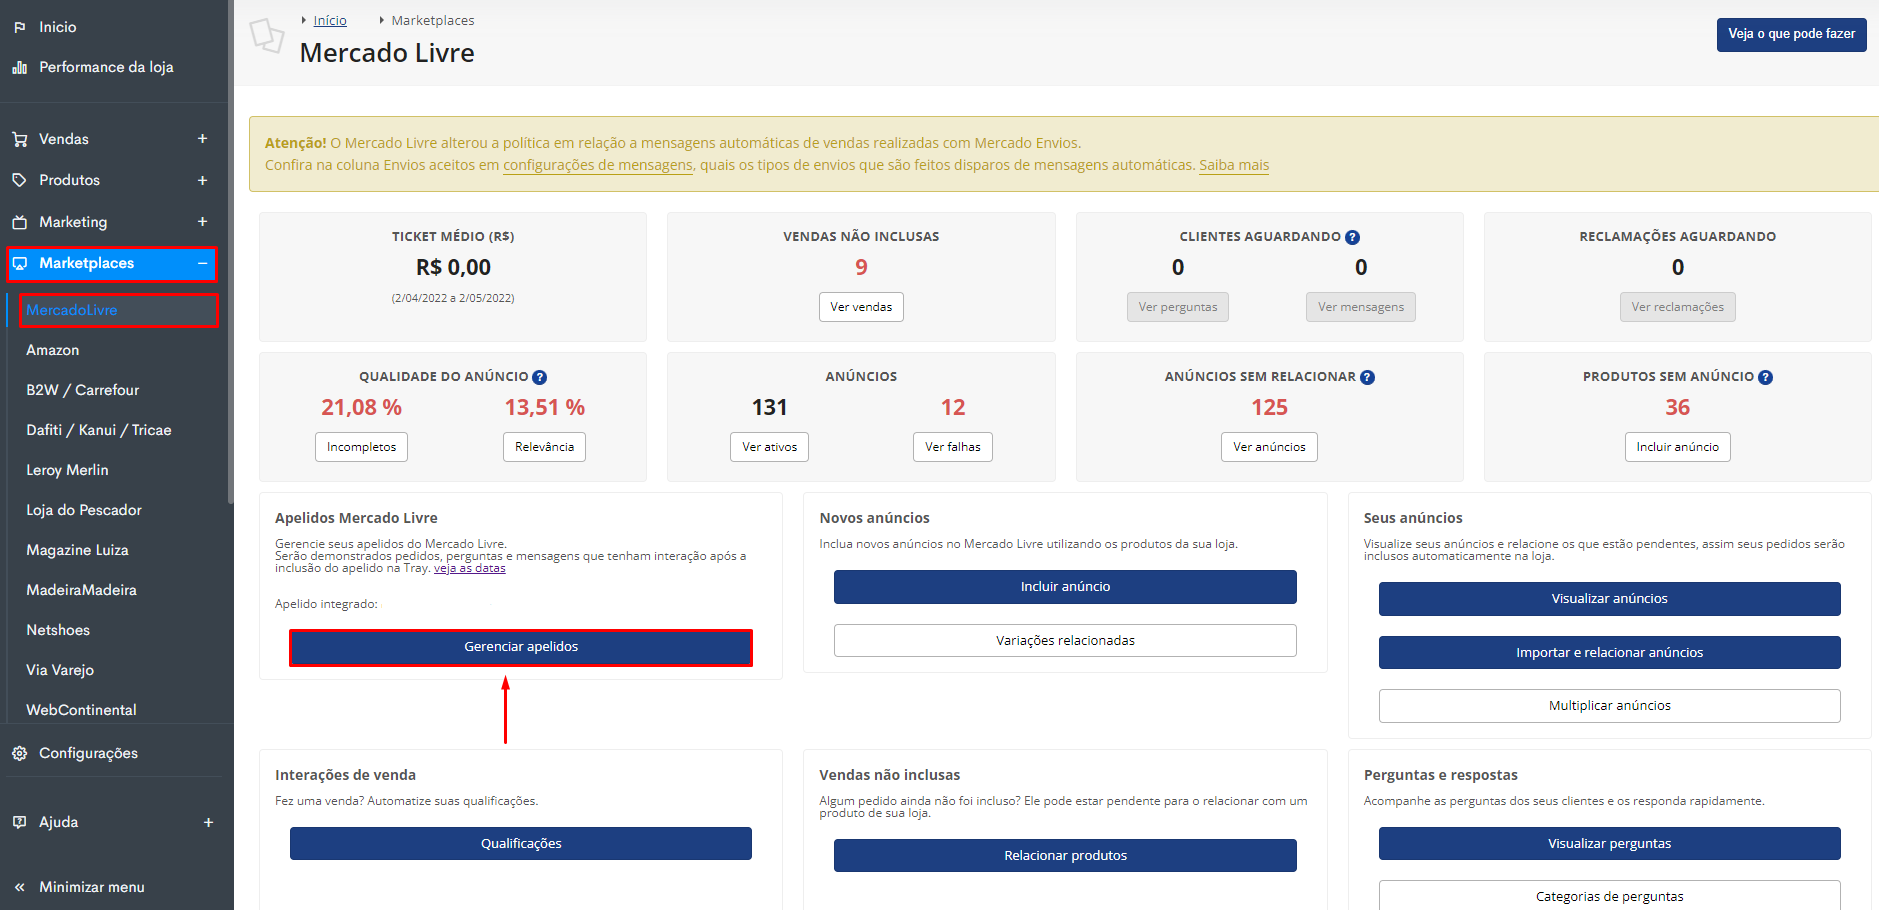Click the Ver ativos button
The image size is (1879, 910).
[x=770, y=447]
